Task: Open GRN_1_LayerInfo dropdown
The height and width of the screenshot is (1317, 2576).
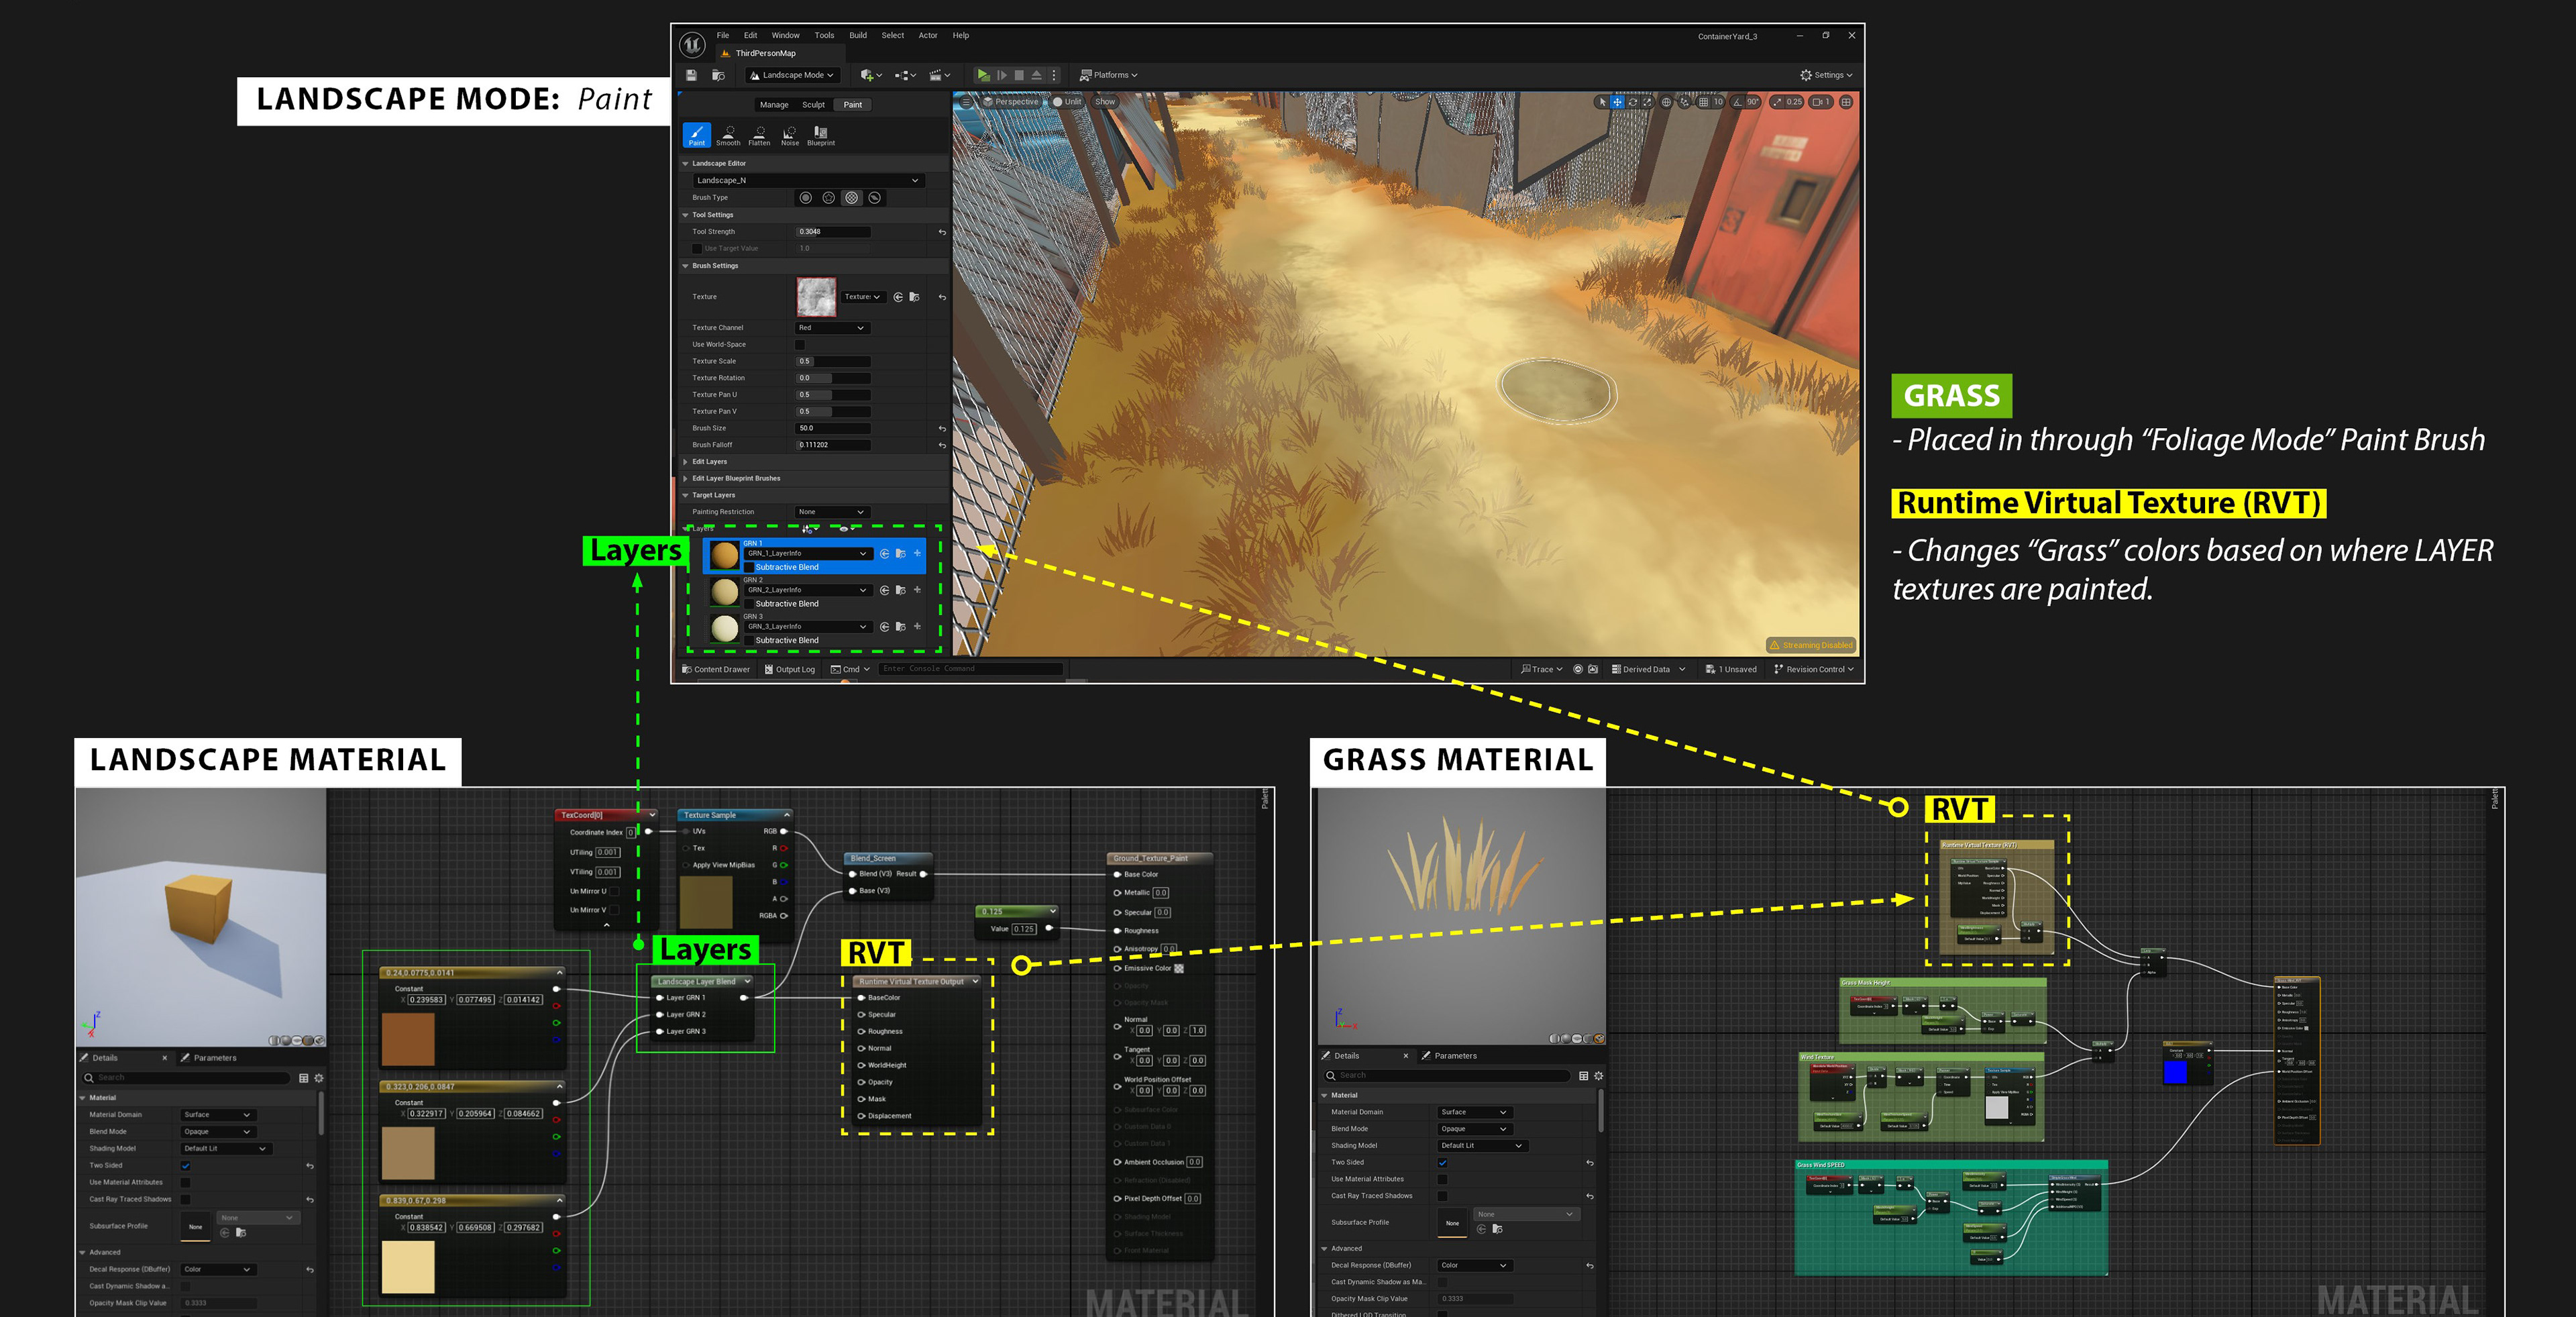Action: tap(808, 554)
